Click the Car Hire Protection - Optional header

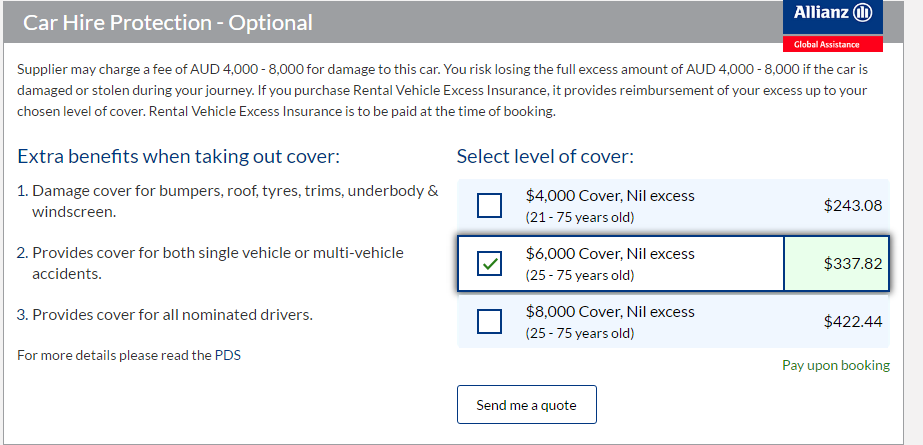tap(167, 22)
